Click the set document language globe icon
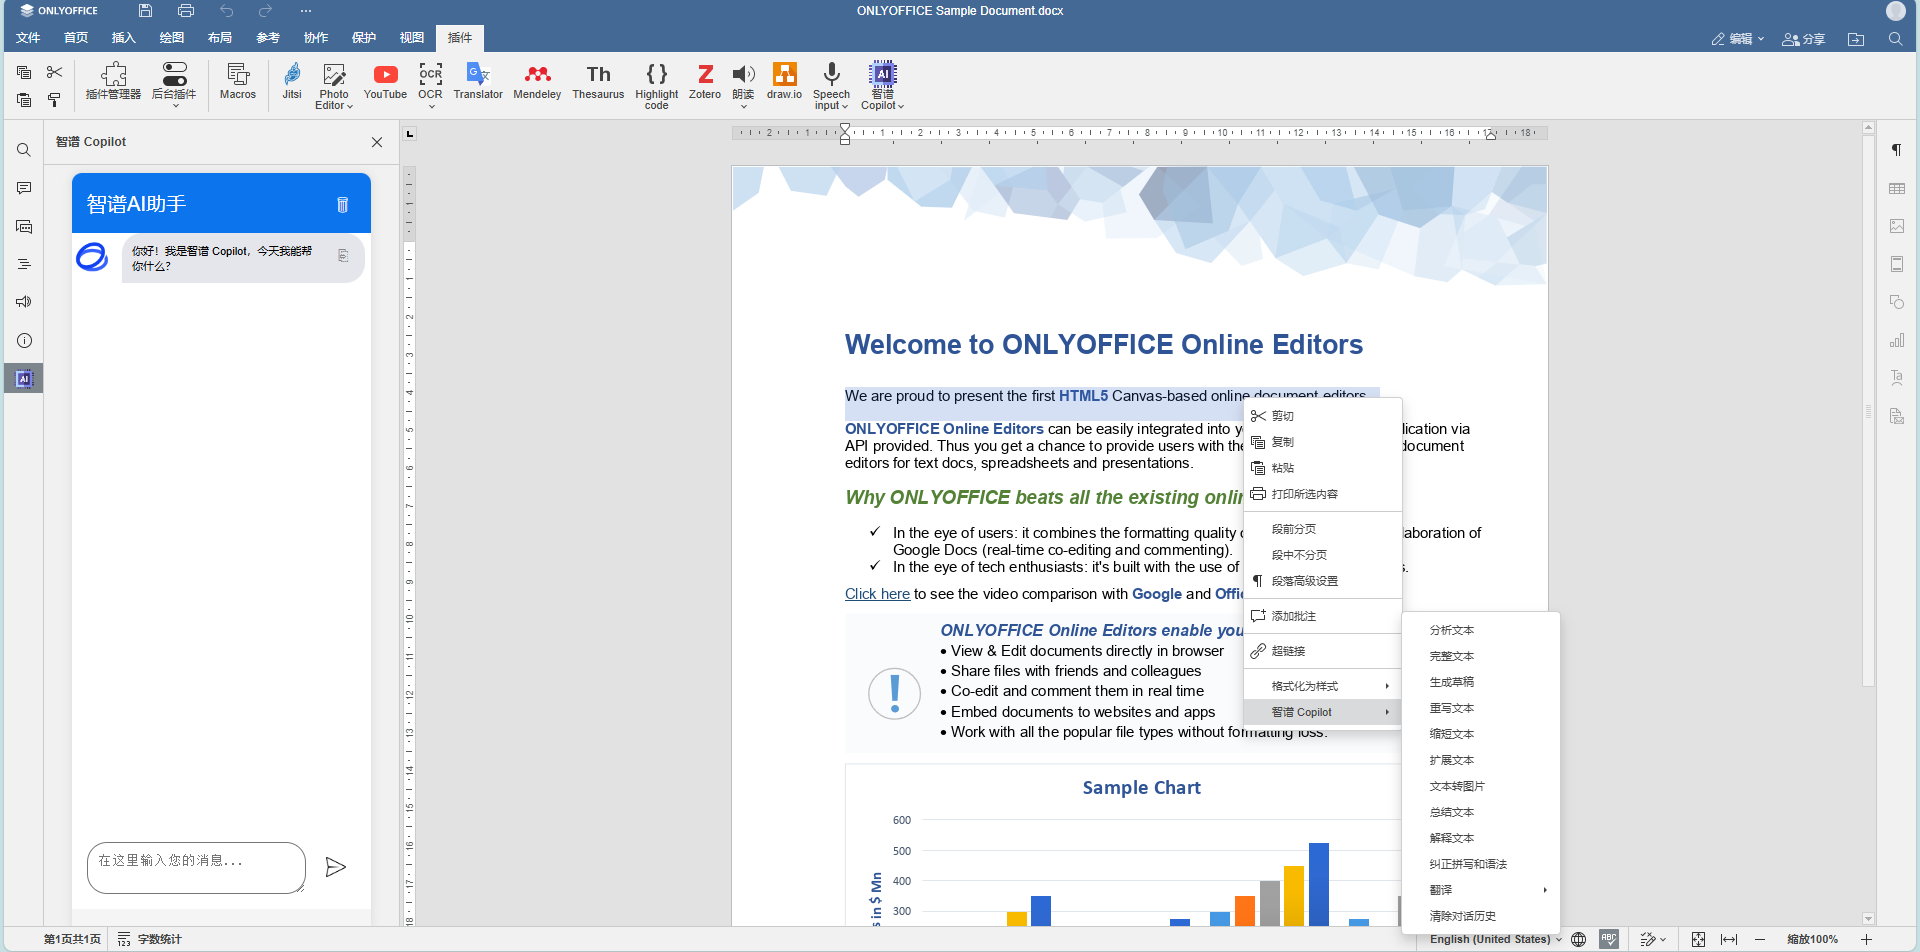 pos(1579,939)
